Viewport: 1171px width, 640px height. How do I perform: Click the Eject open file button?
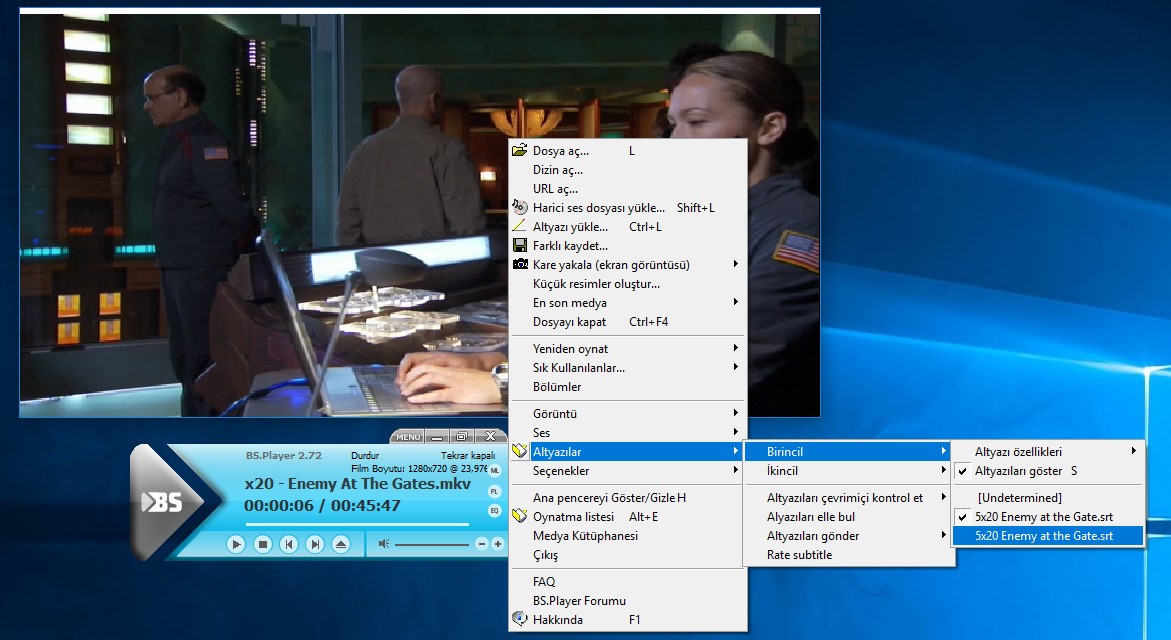click(341, 544)
